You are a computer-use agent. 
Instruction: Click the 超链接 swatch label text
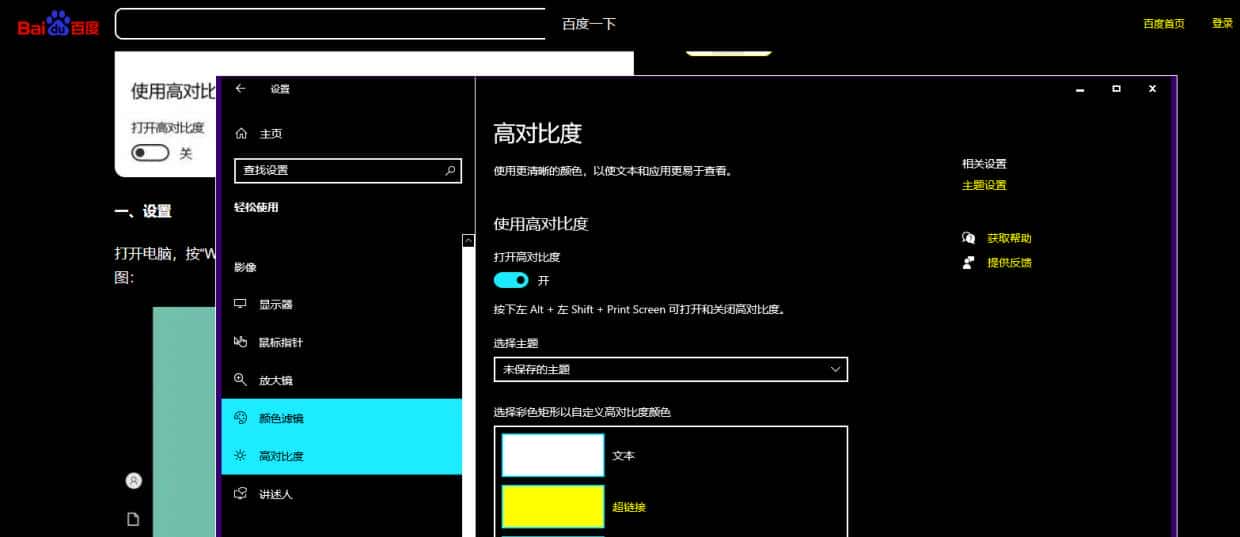629,507
